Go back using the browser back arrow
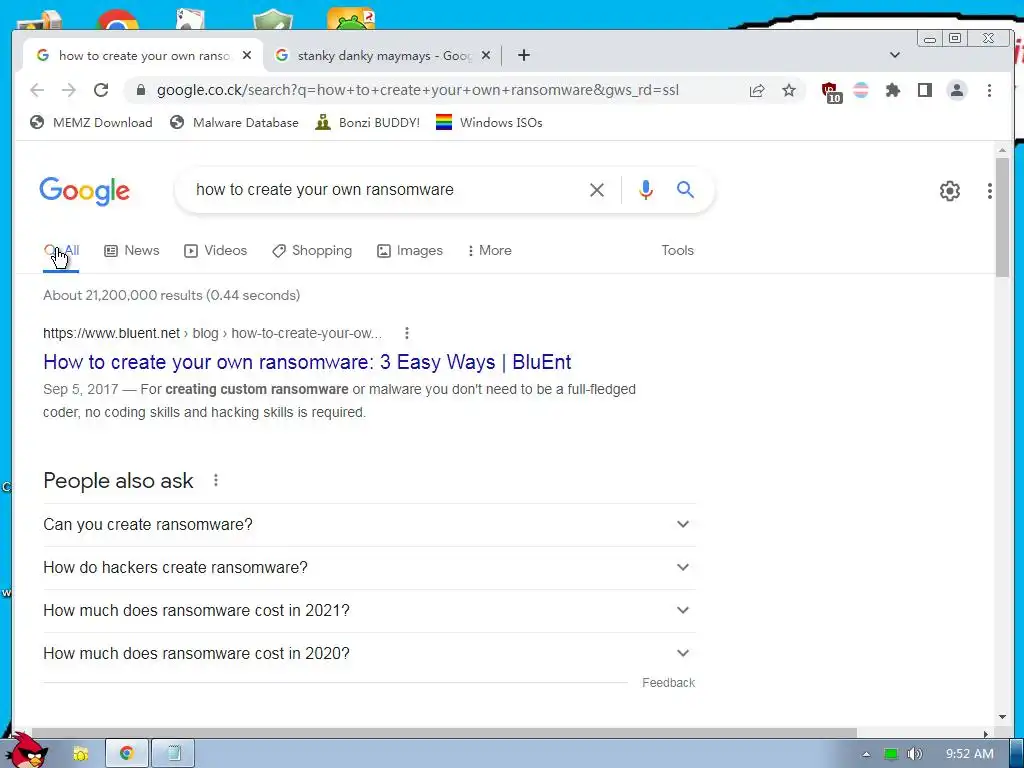 point(37,90)
